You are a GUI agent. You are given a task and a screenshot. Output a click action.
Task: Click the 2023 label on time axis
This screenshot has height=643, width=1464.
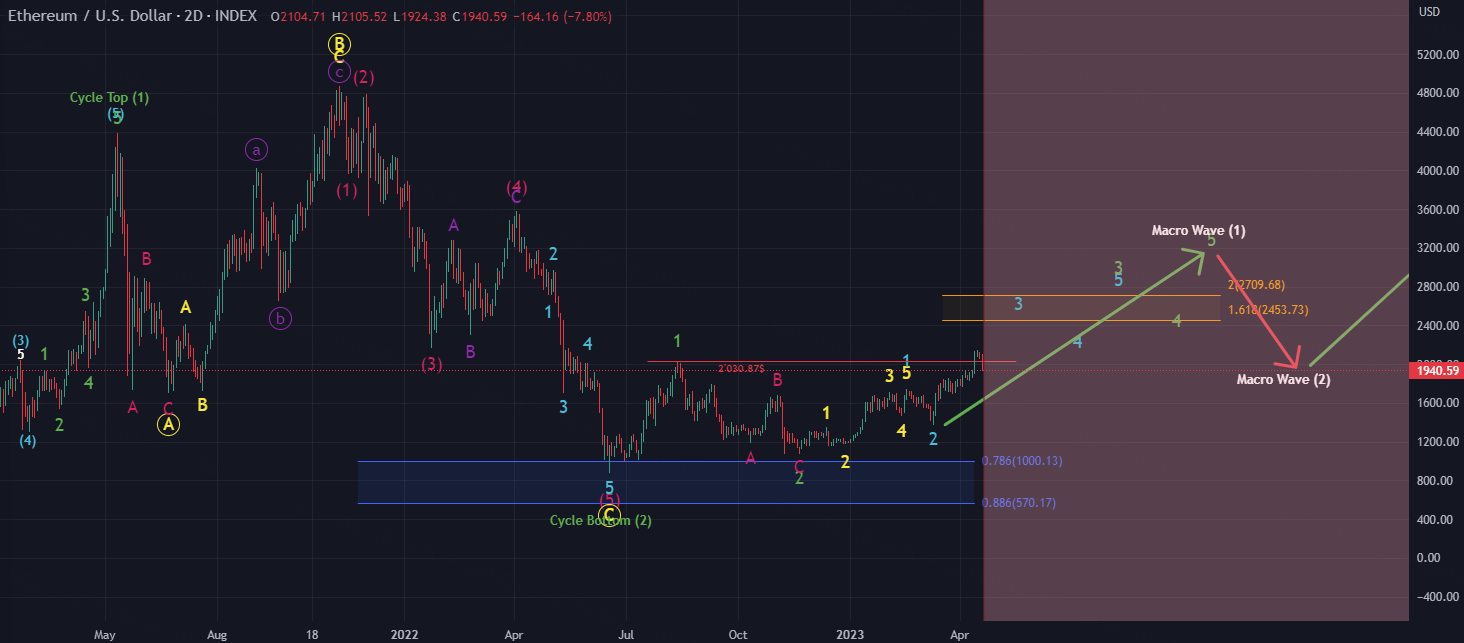(850, 635)
